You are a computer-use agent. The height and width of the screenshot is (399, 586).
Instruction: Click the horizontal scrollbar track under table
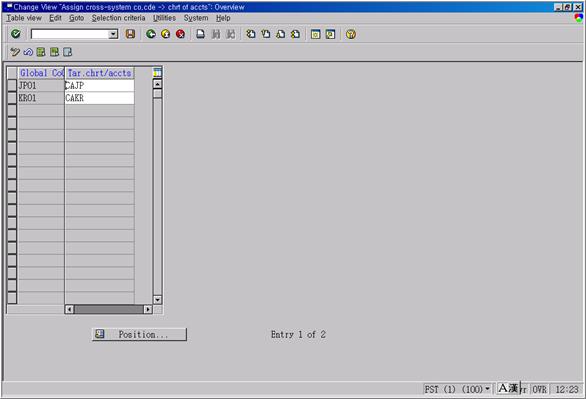click(x=108, y=309)
